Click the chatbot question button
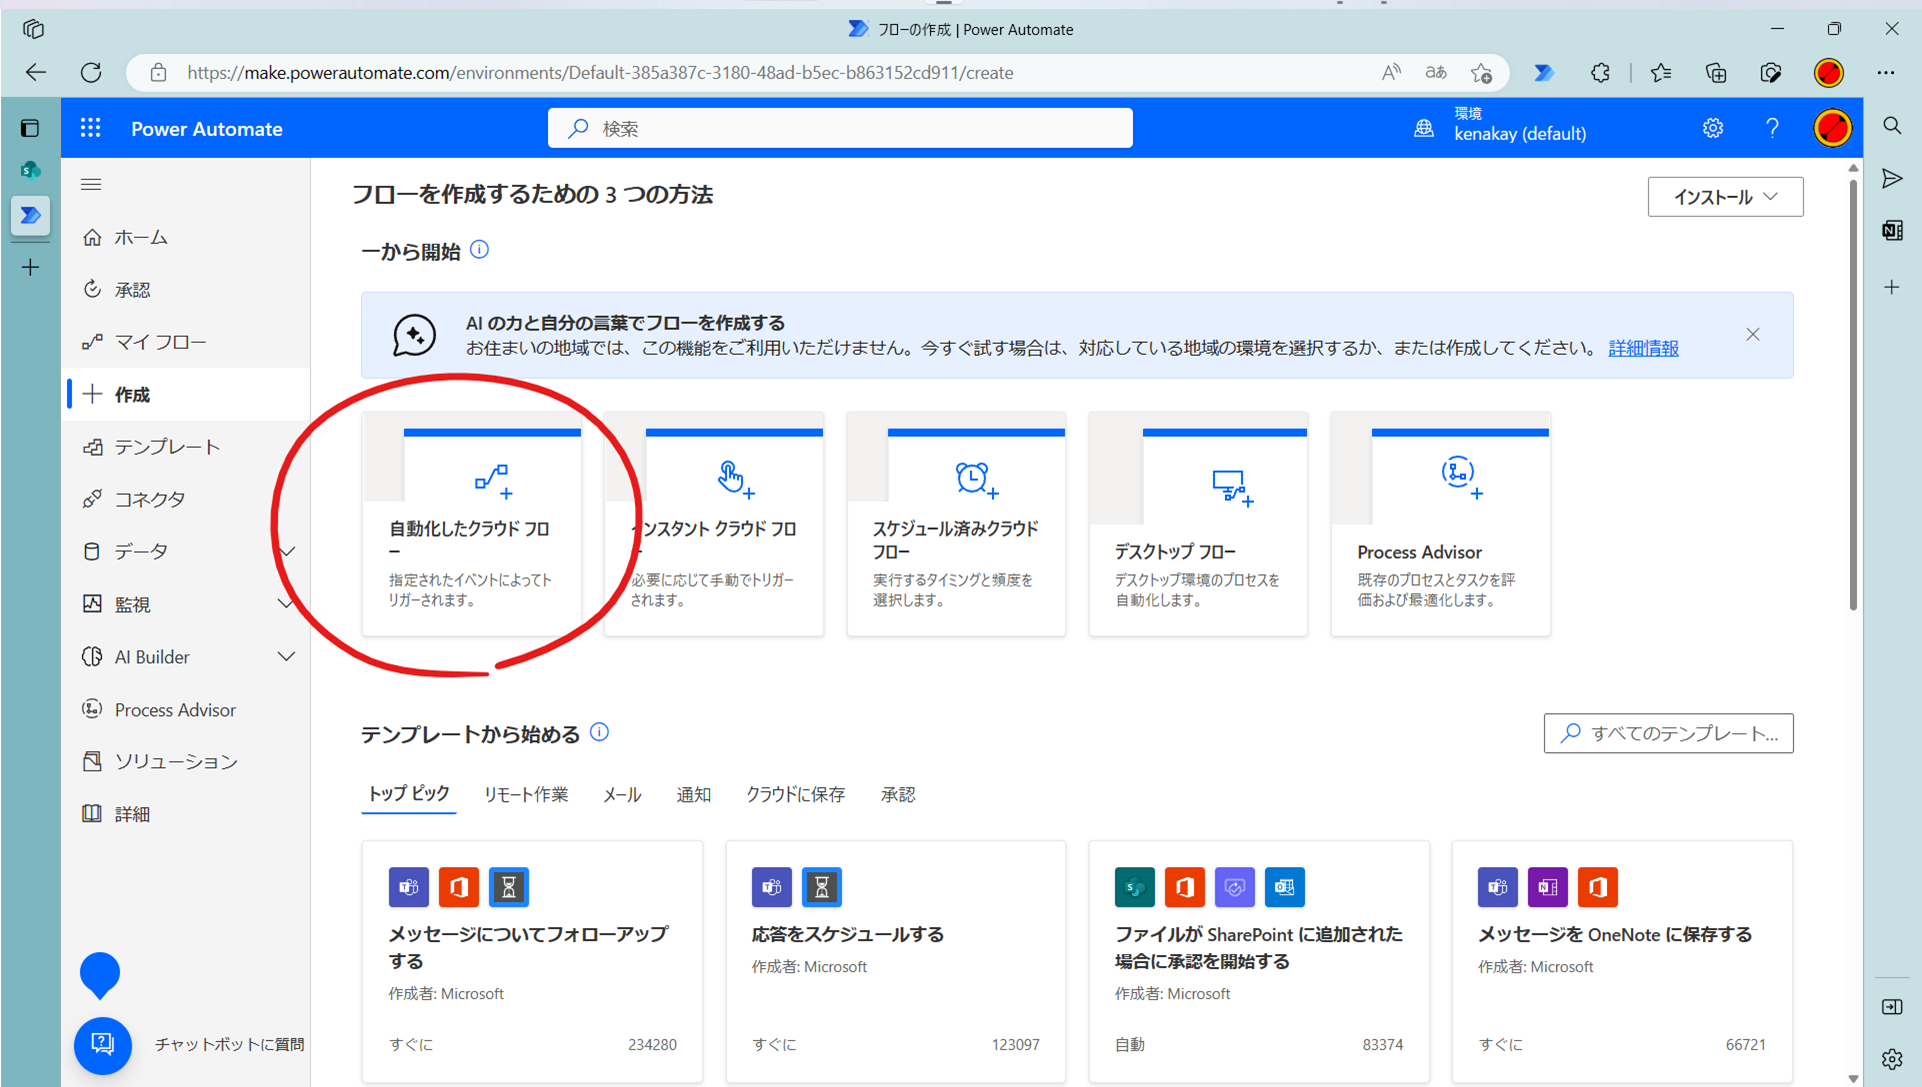This screenshot has width=1922, height=1087. click(x=103, y=1044)
